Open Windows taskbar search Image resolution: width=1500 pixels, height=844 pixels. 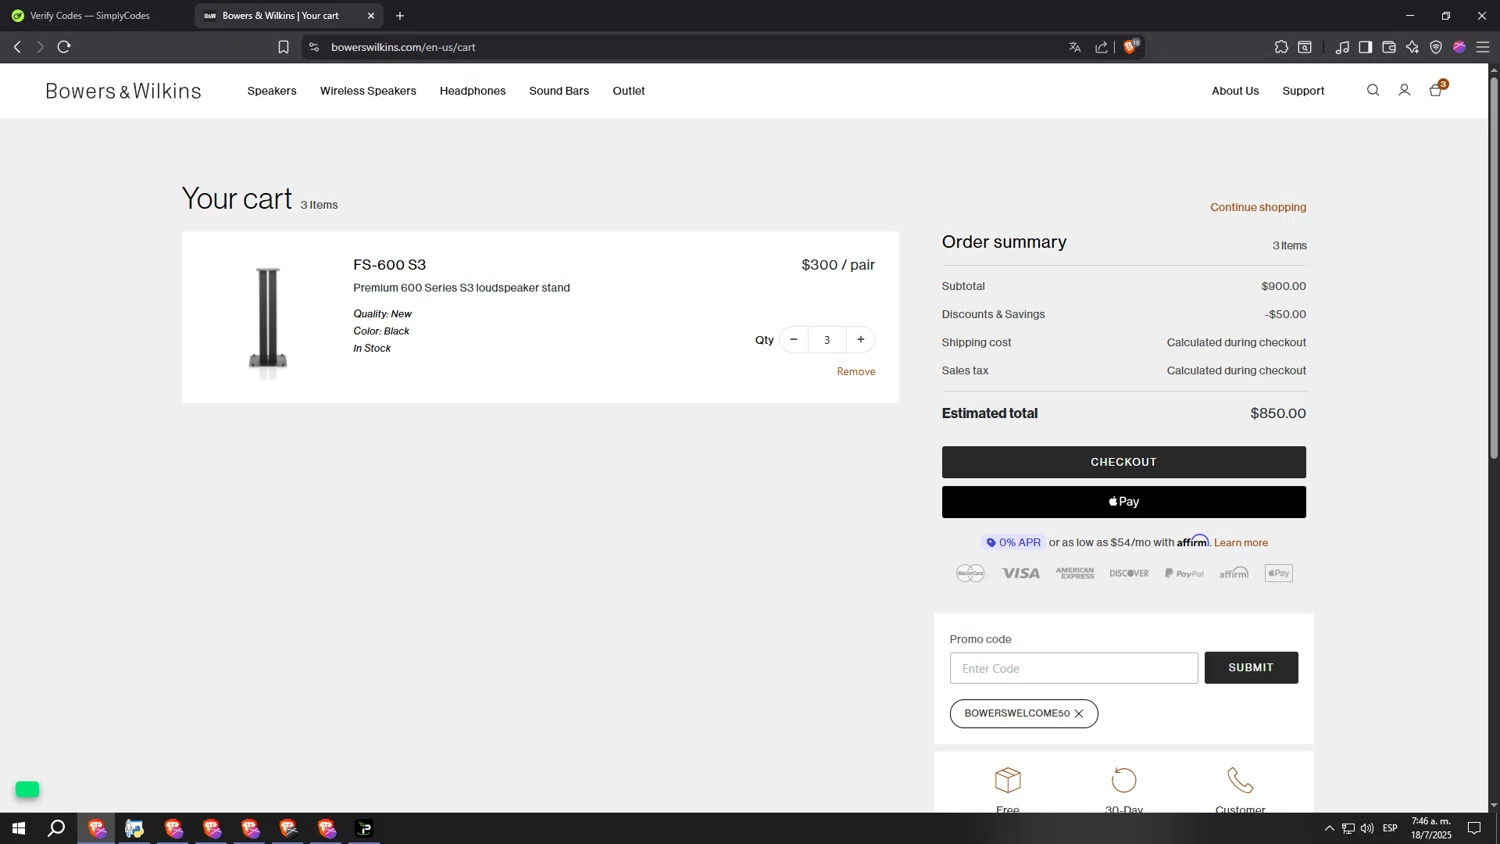[x=57, y=828]
